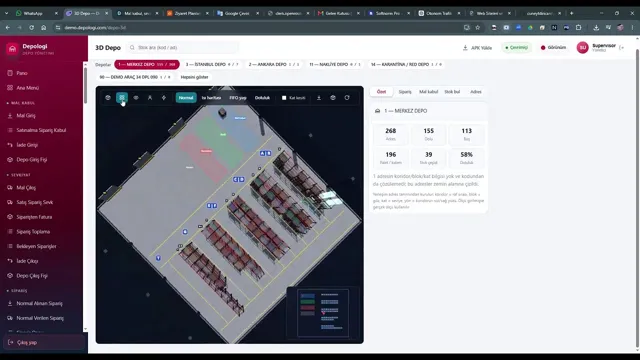This screenshot has height=360, width=640.
Task: Open the browser downloads icon
Action: (596, 28)
